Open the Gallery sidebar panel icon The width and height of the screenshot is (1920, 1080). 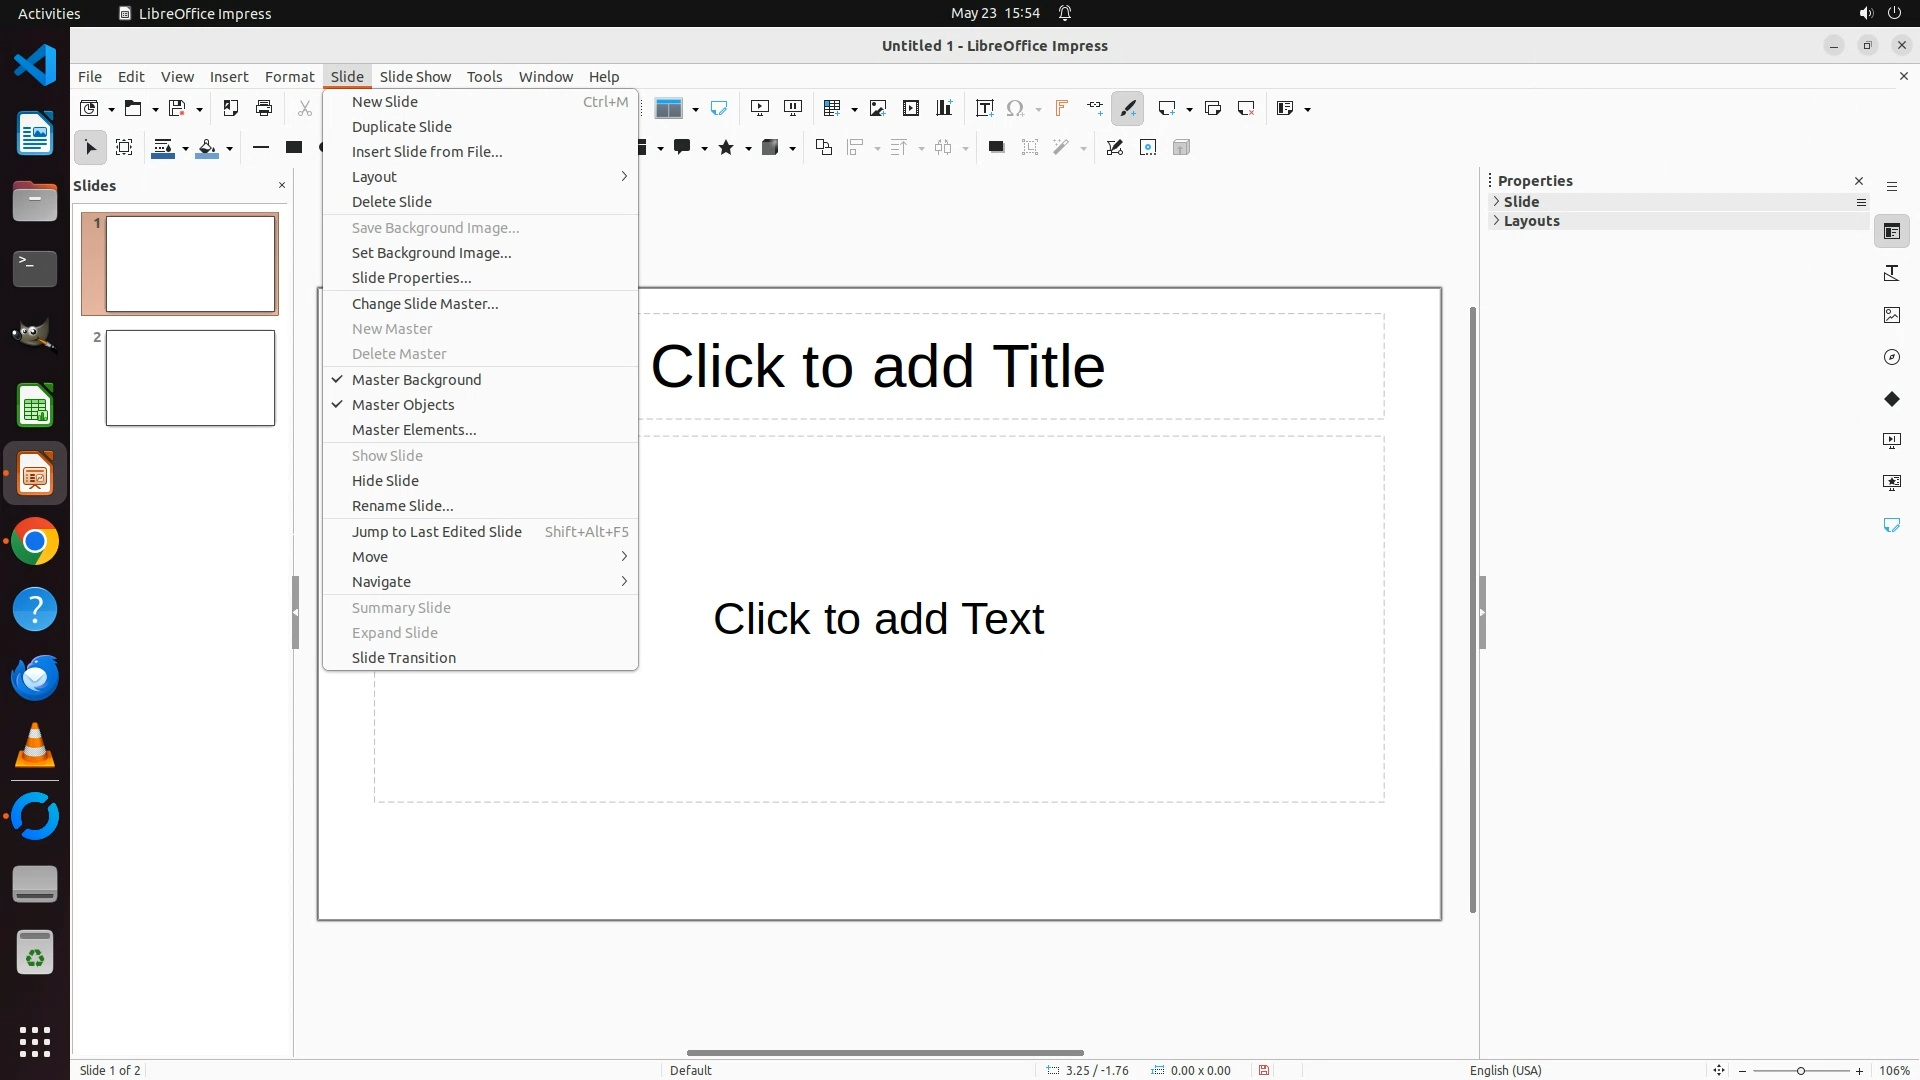[1891, 315]
